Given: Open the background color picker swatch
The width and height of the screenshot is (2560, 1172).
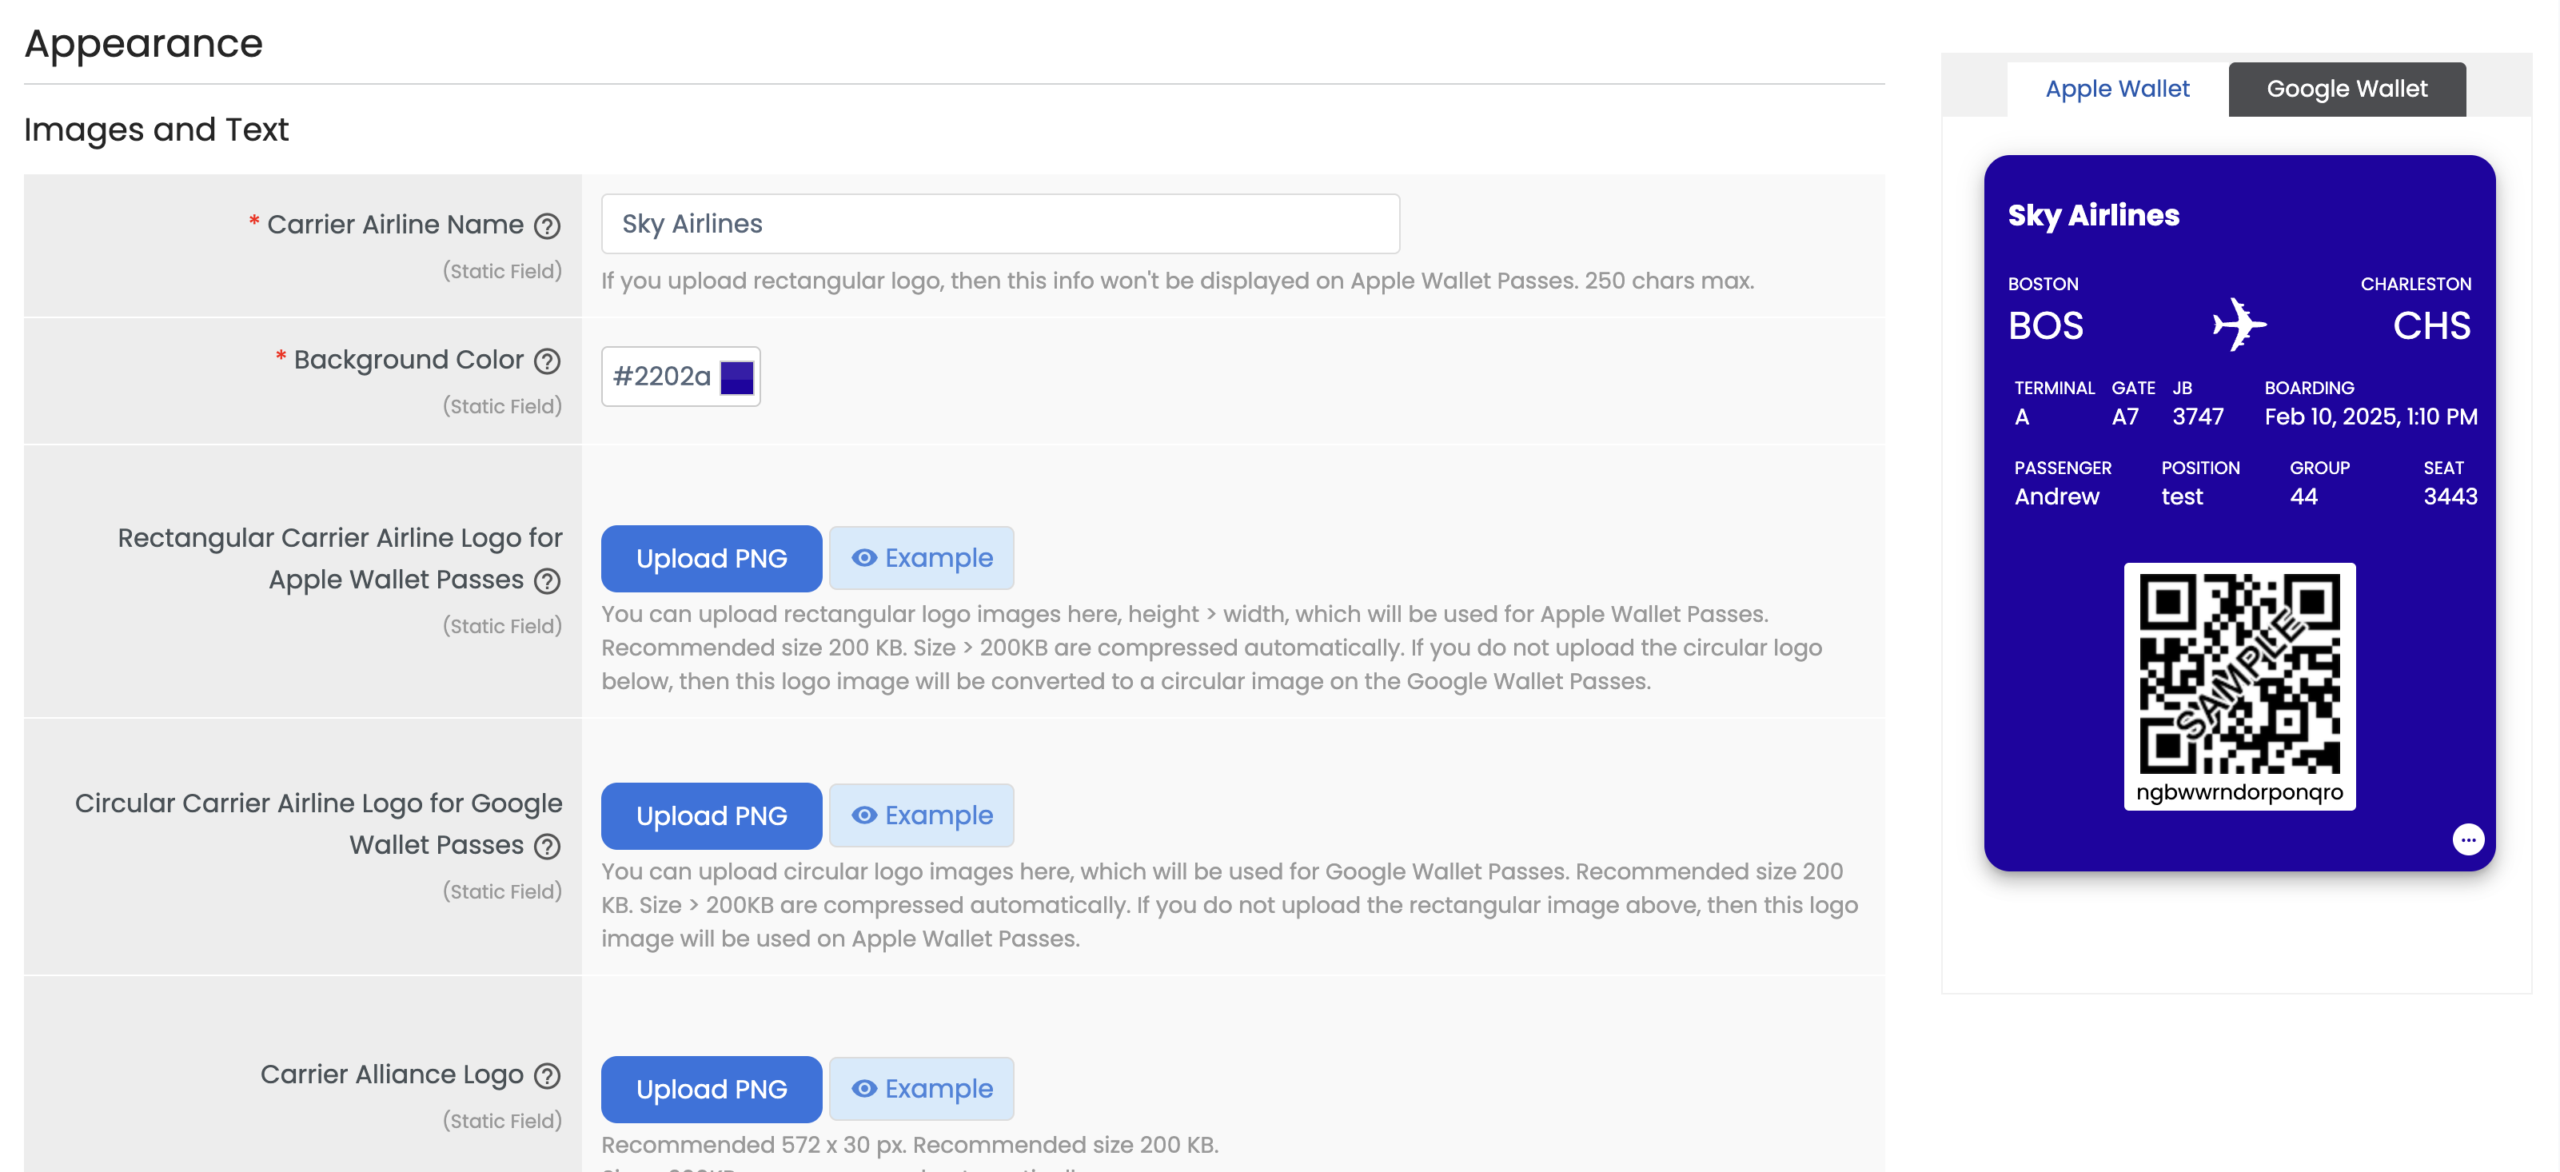Looking at the screenshot, I should (737, 376).
